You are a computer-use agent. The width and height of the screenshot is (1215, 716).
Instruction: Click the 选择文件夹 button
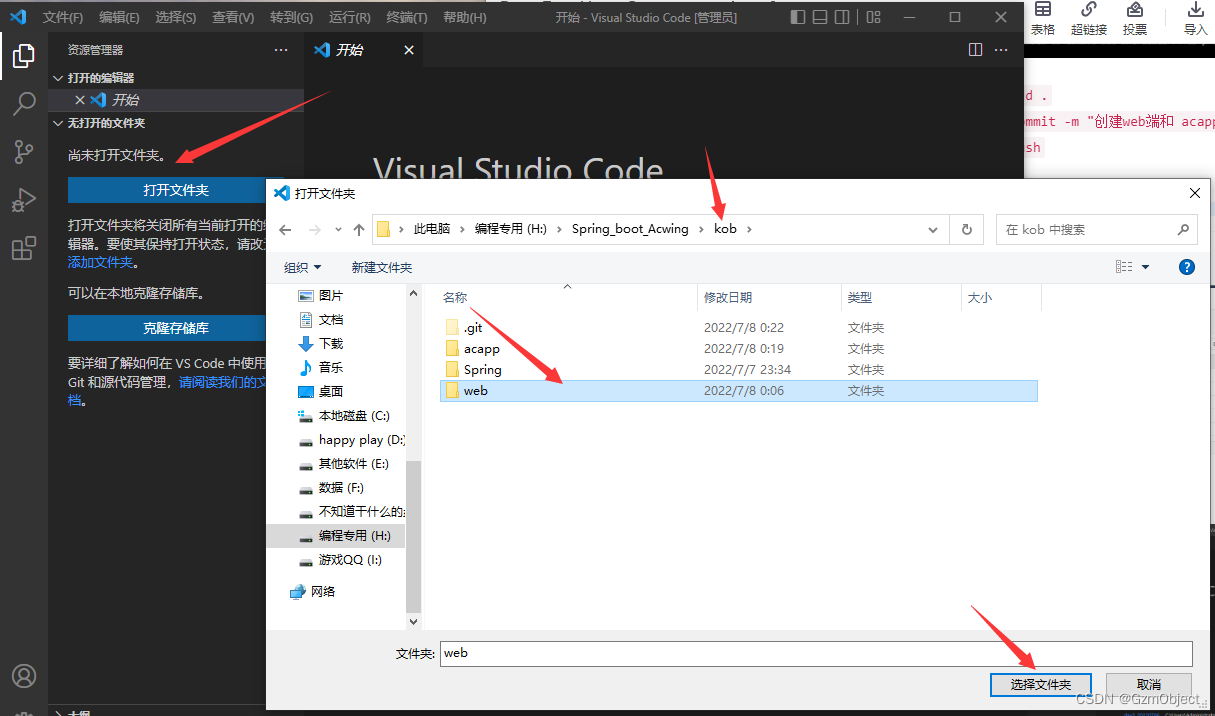[x=1041, y=684]
